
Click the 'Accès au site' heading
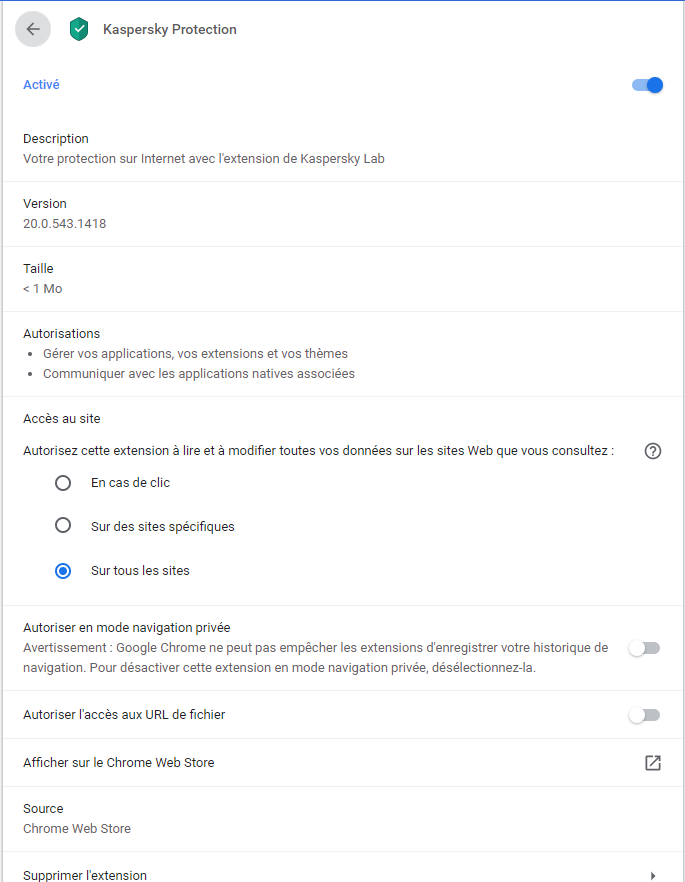tap(62, 419)
